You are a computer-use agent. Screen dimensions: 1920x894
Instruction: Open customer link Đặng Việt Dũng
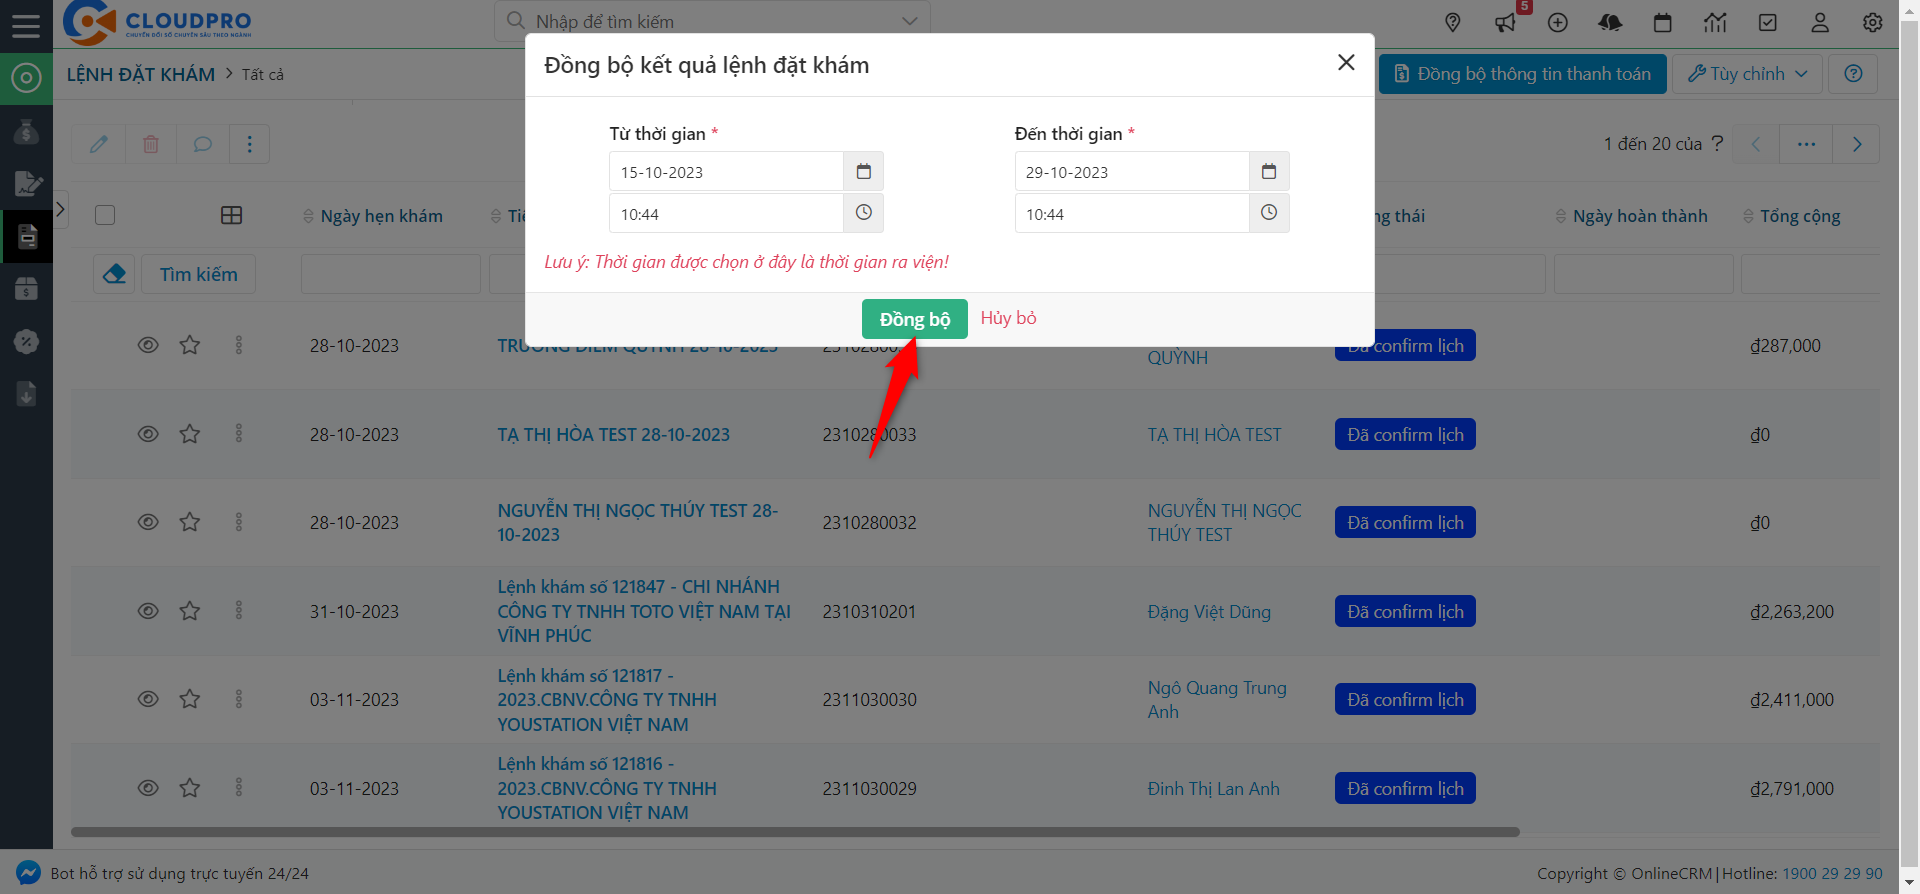click(x=1209, y=611)
